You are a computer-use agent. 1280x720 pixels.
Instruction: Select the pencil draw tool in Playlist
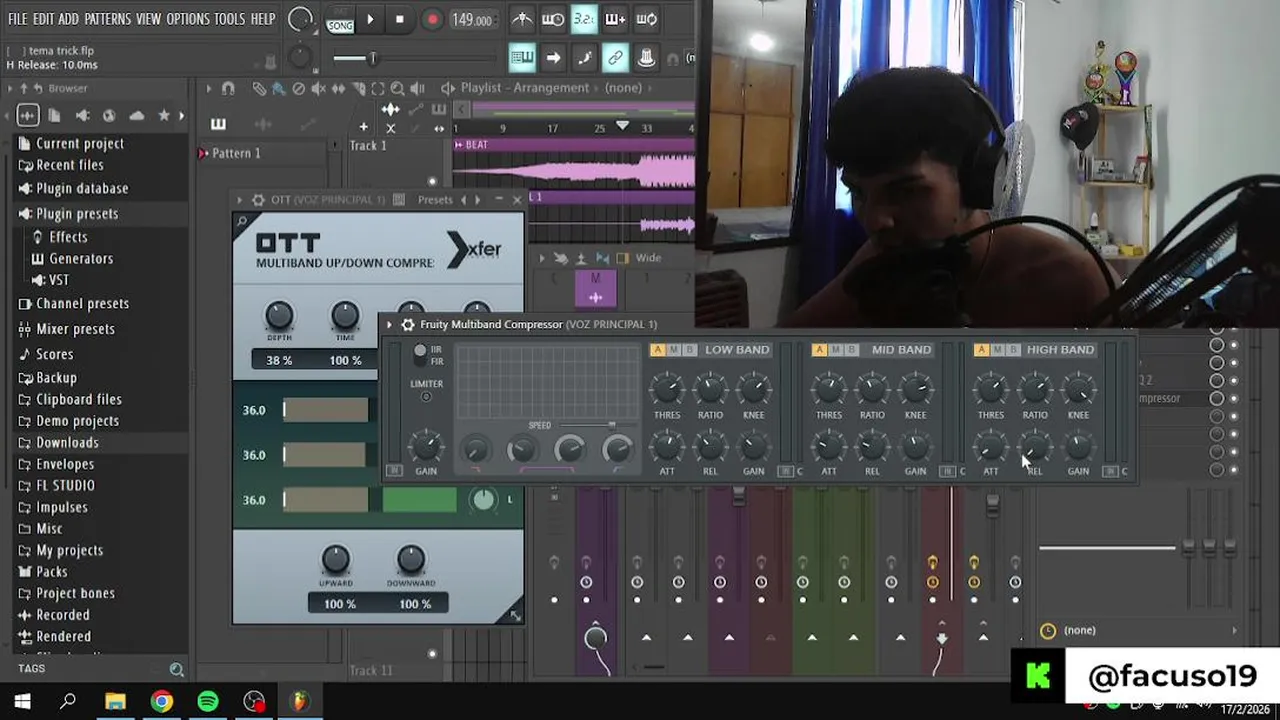259,88
